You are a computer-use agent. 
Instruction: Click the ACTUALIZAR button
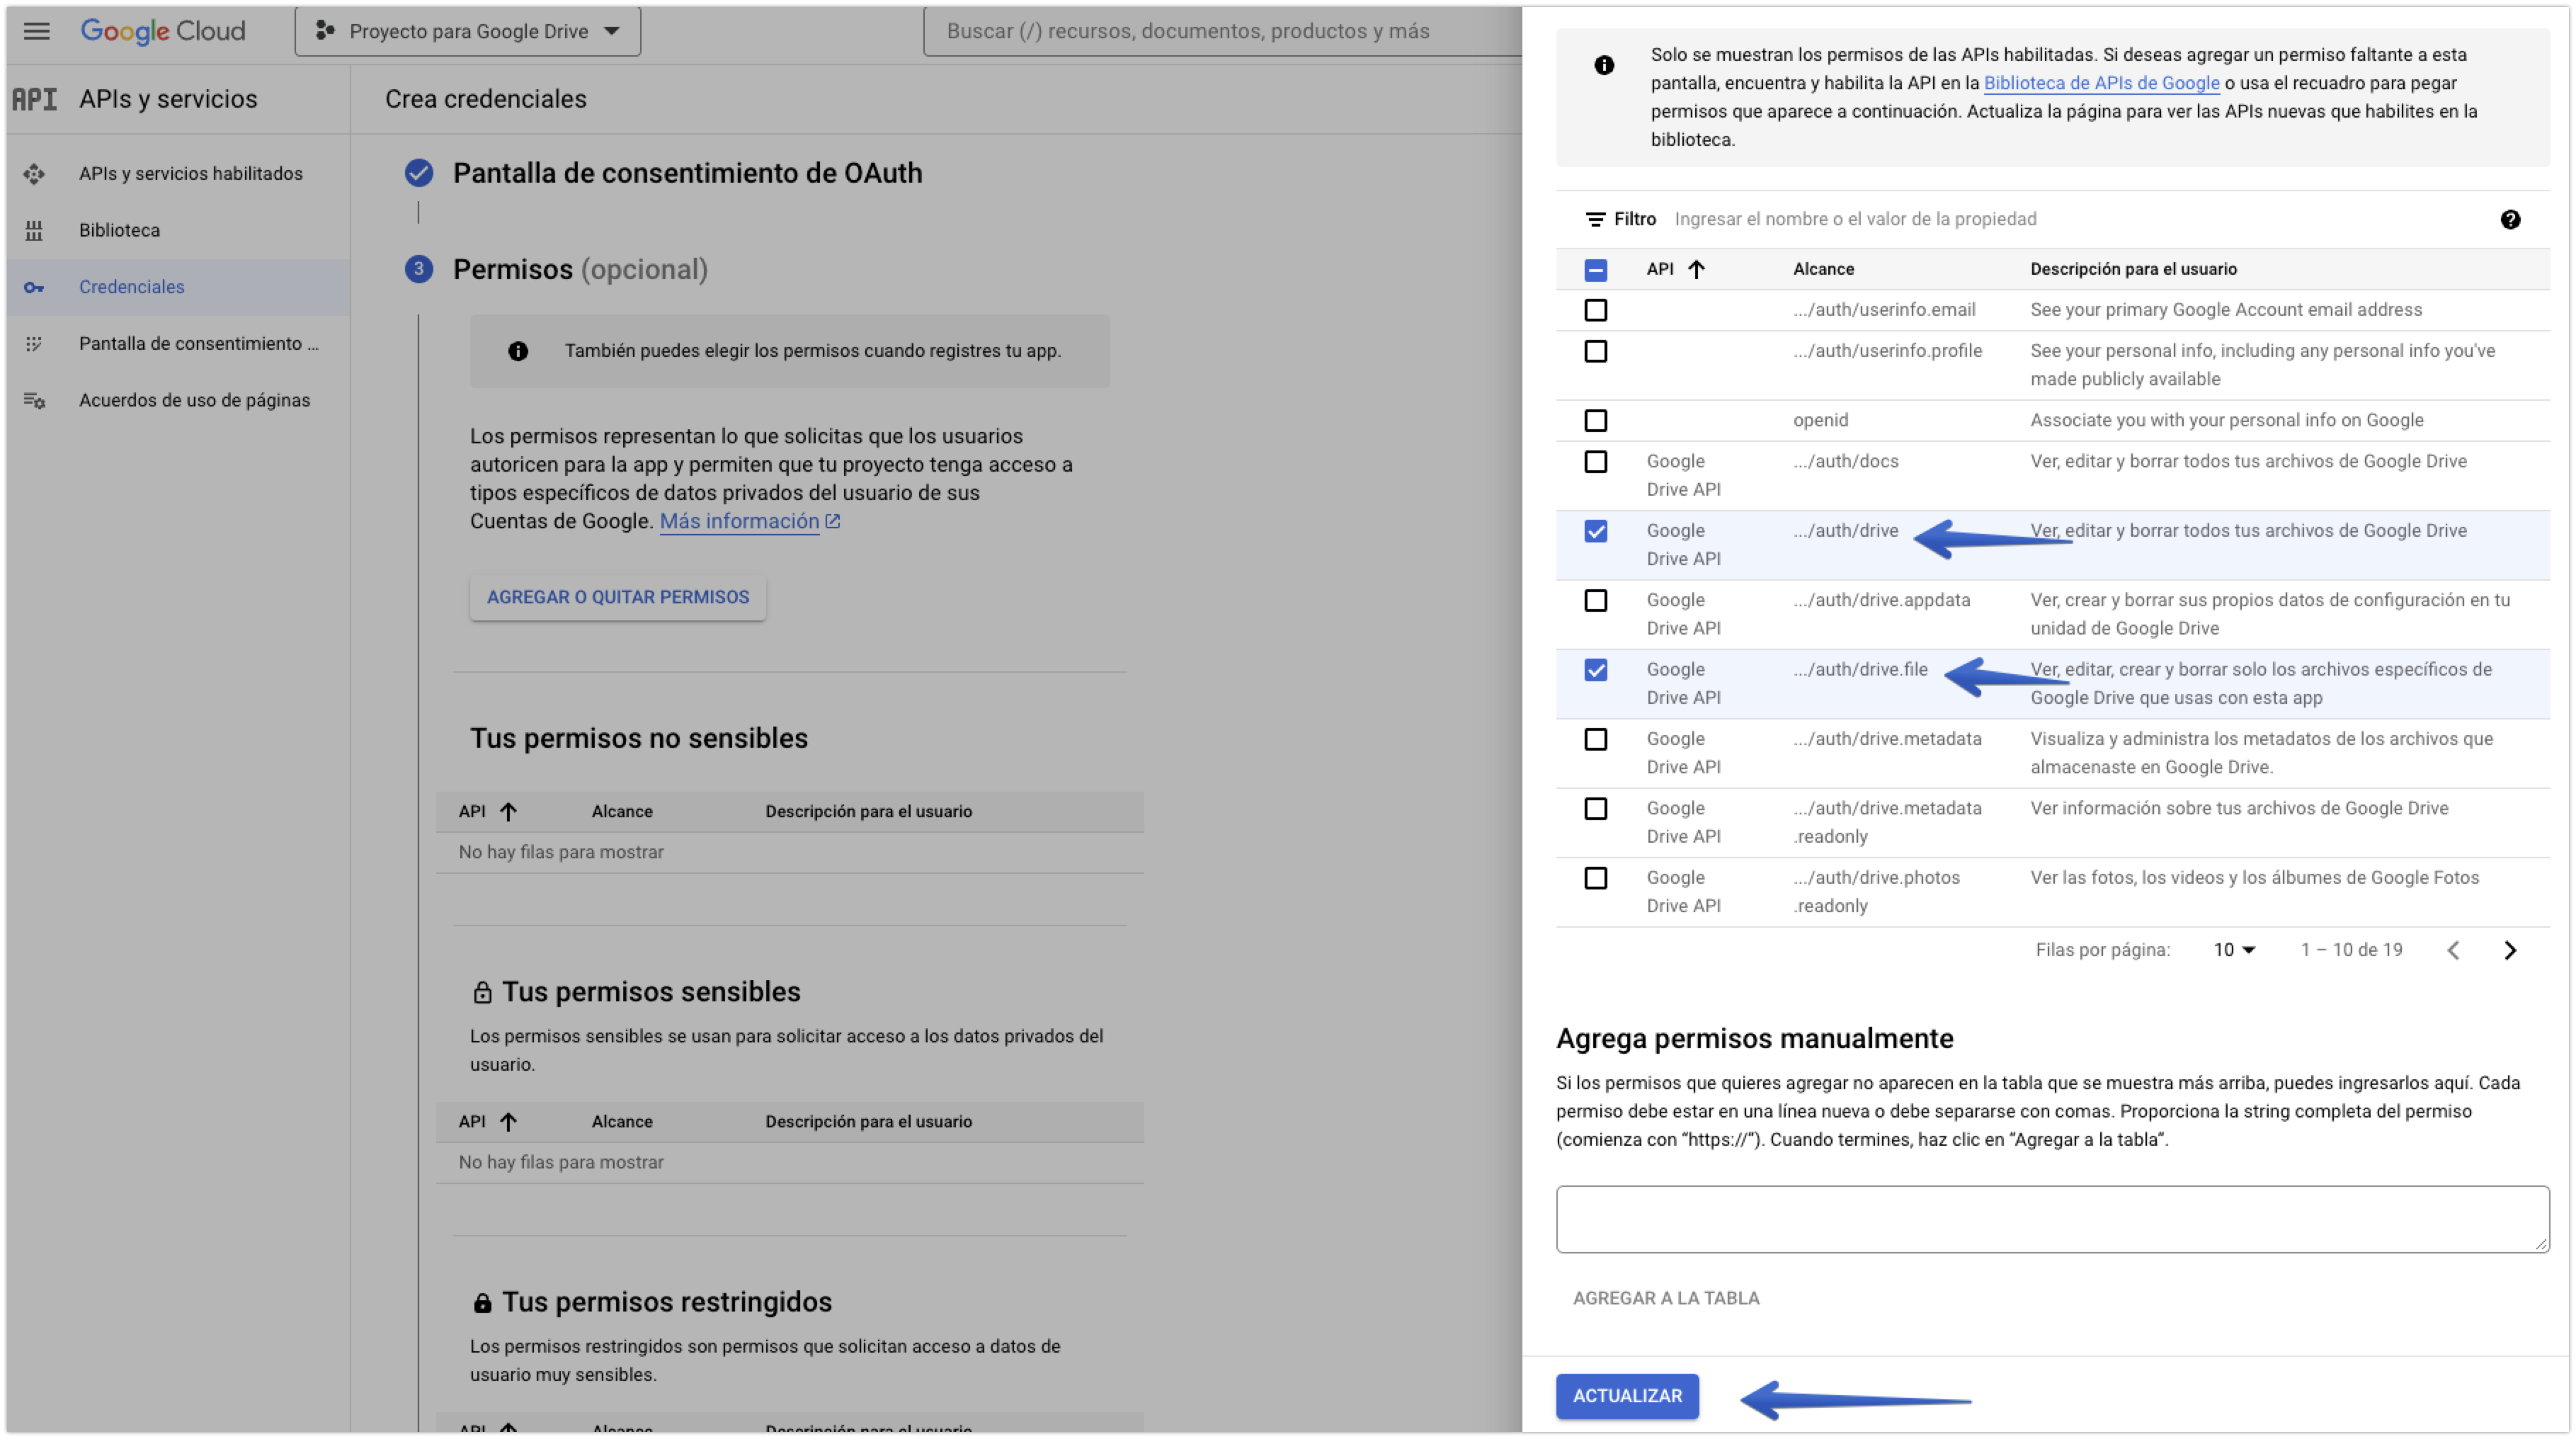pyautogui.click(x=1627, y=1396)
